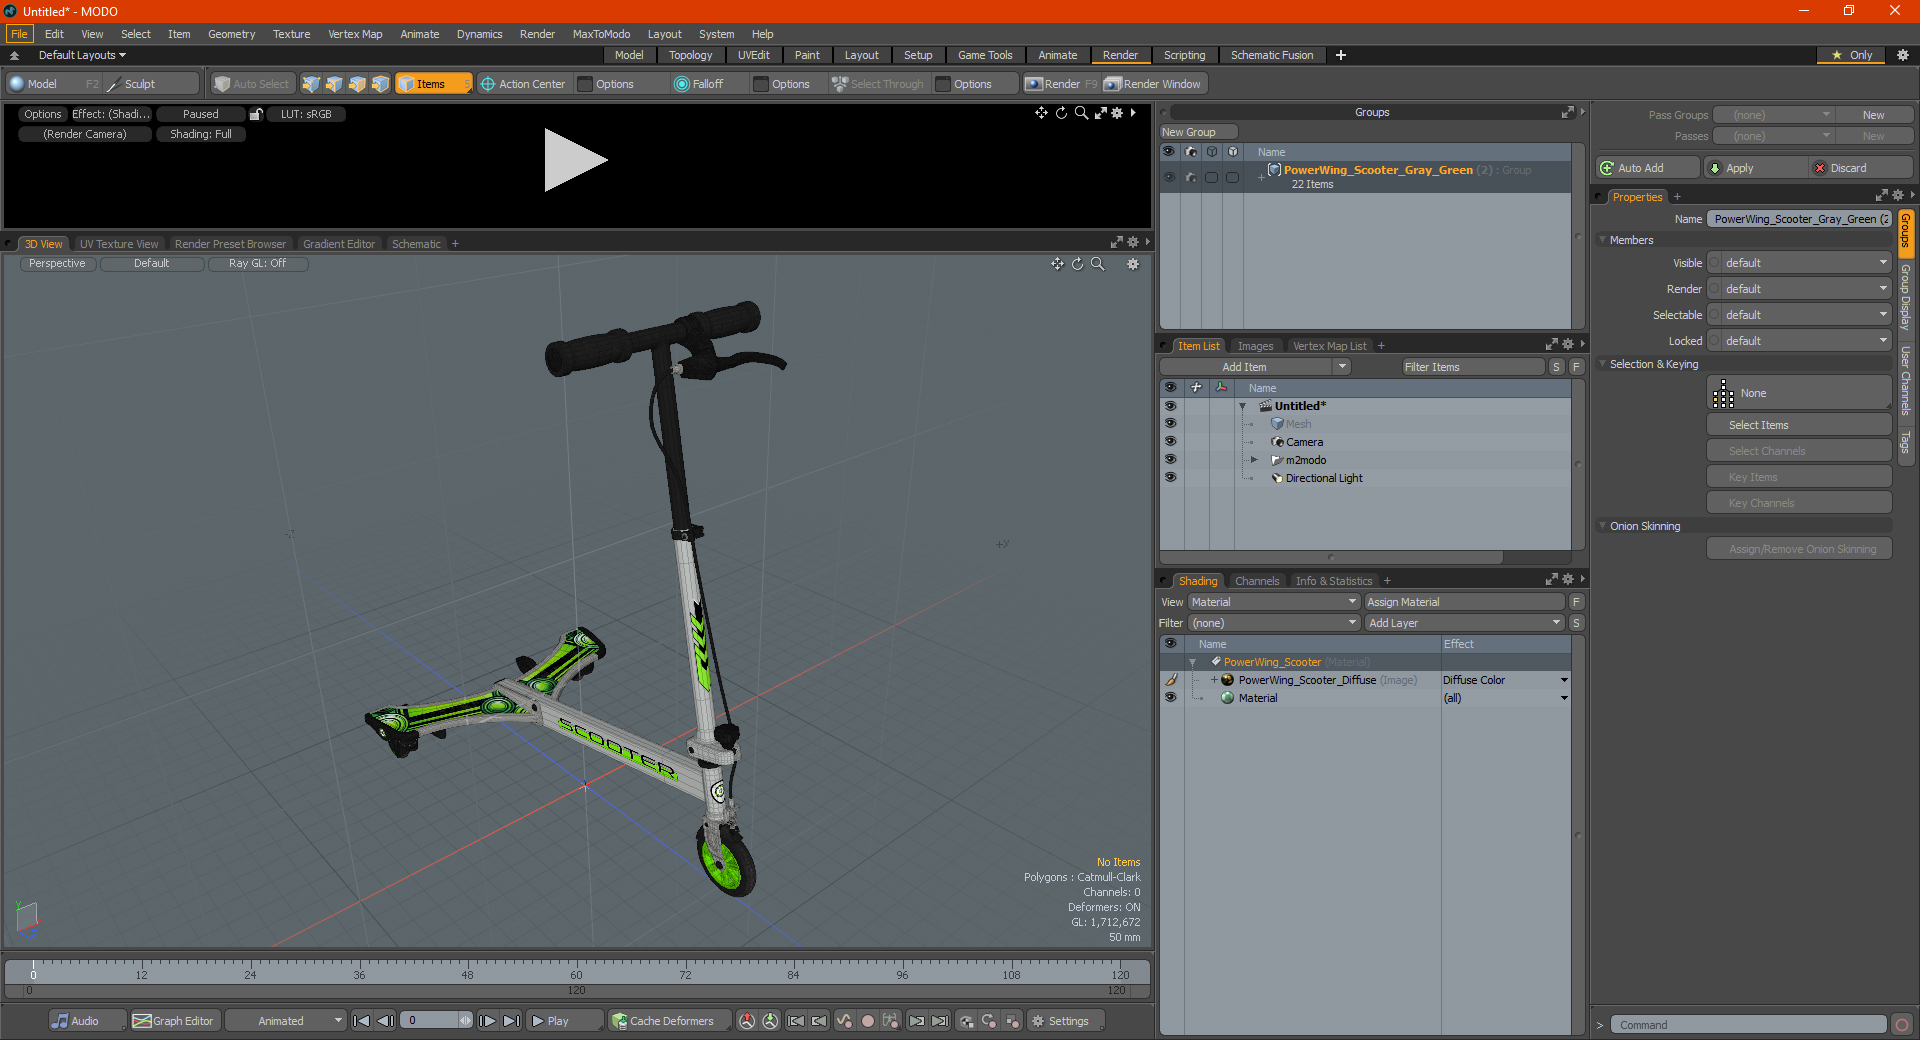The height and width of the screenshot is (1040, 1920).
Task: Activate Items selection mode
Action: tap(432, 84)
